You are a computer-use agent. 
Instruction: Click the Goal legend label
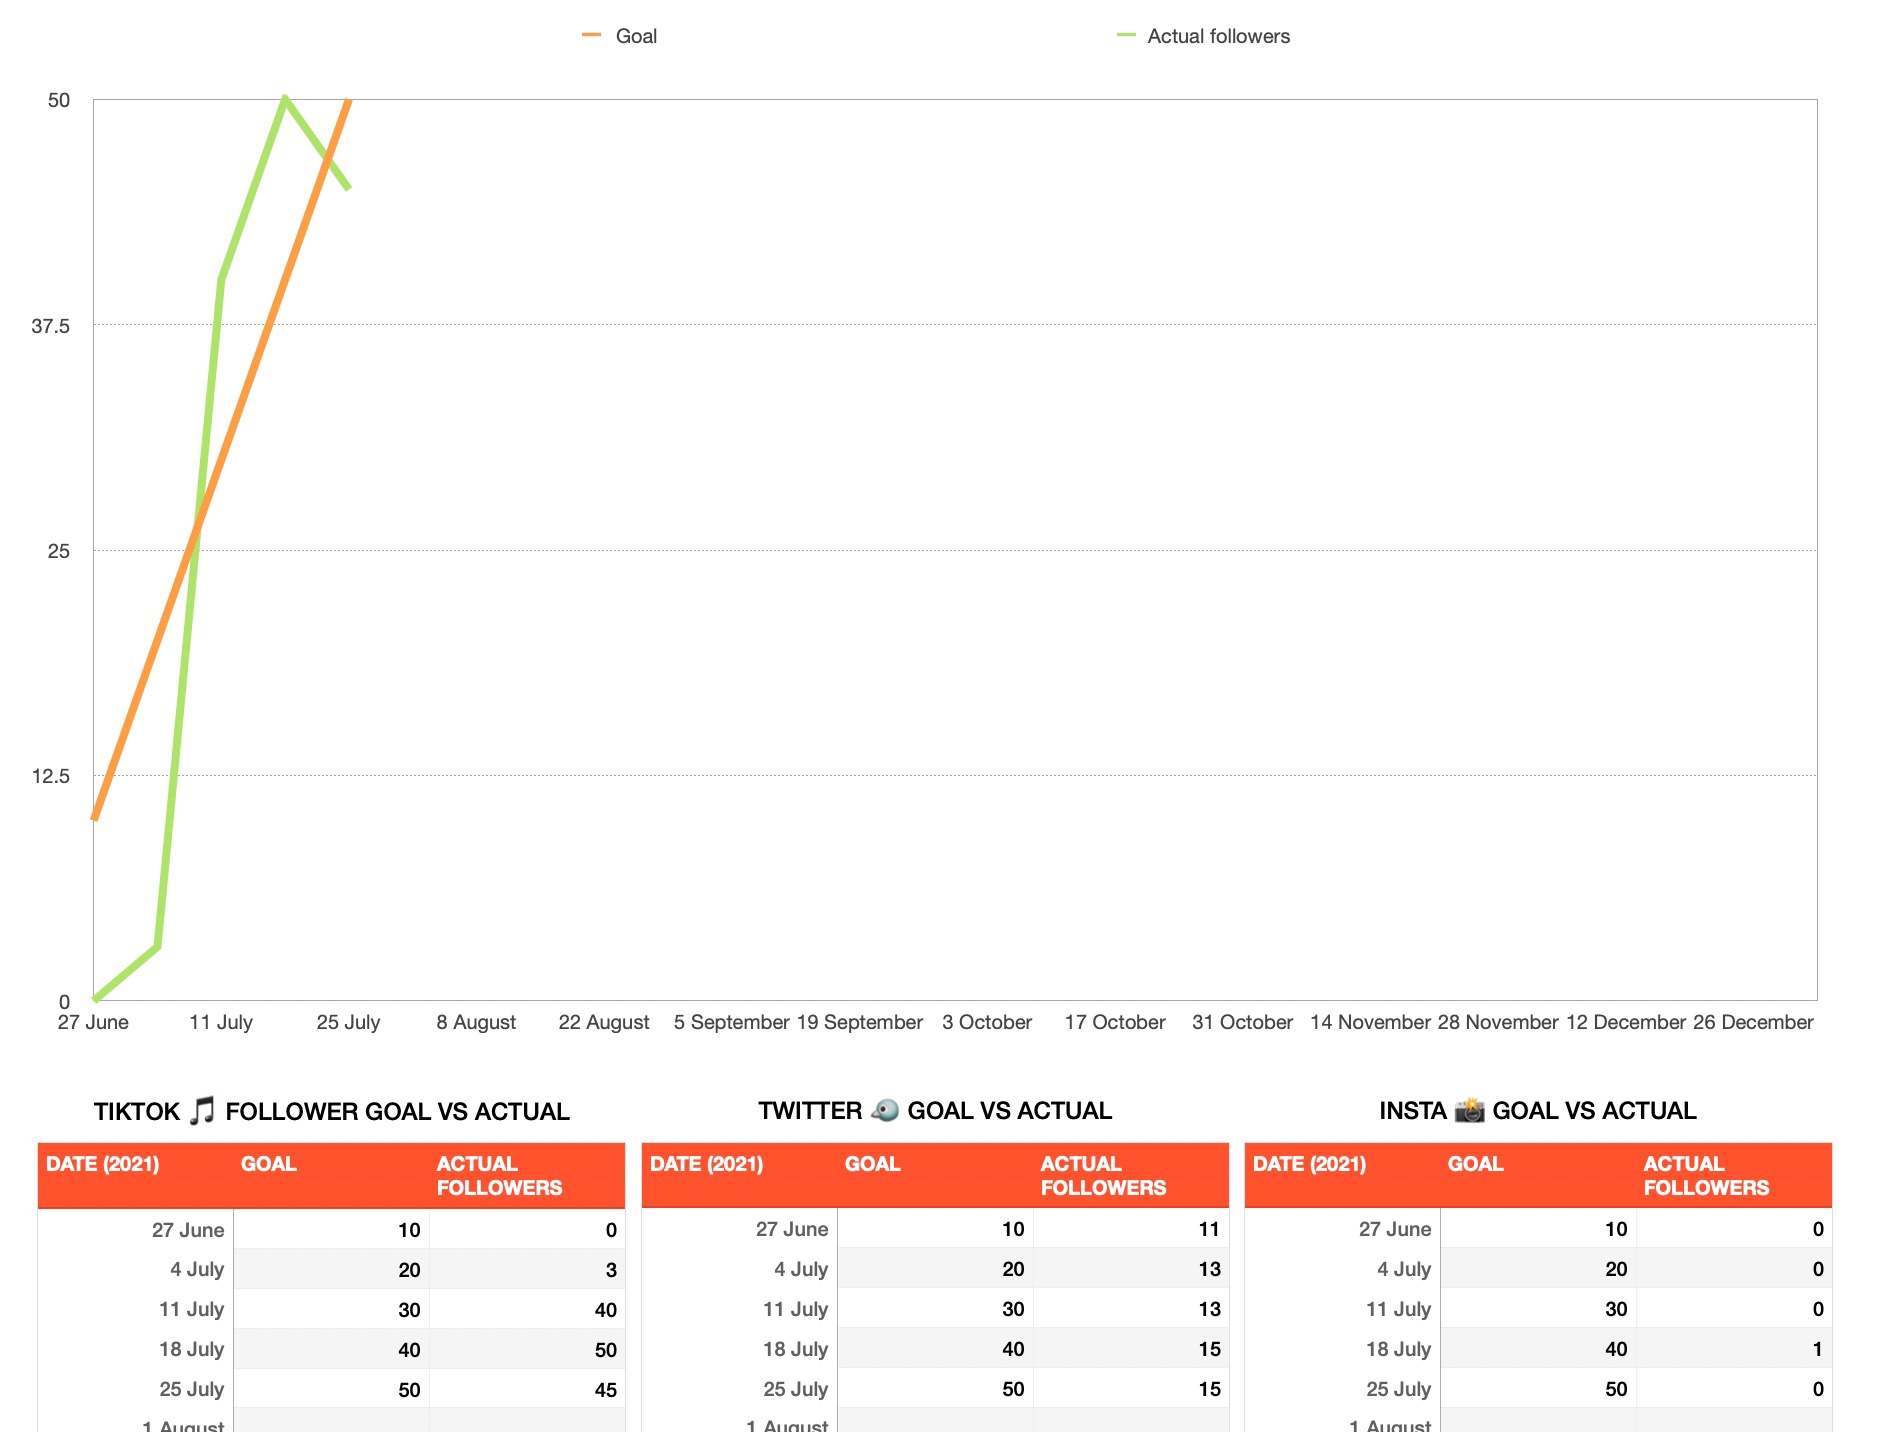pyautogui.click(x=636, y=36)
